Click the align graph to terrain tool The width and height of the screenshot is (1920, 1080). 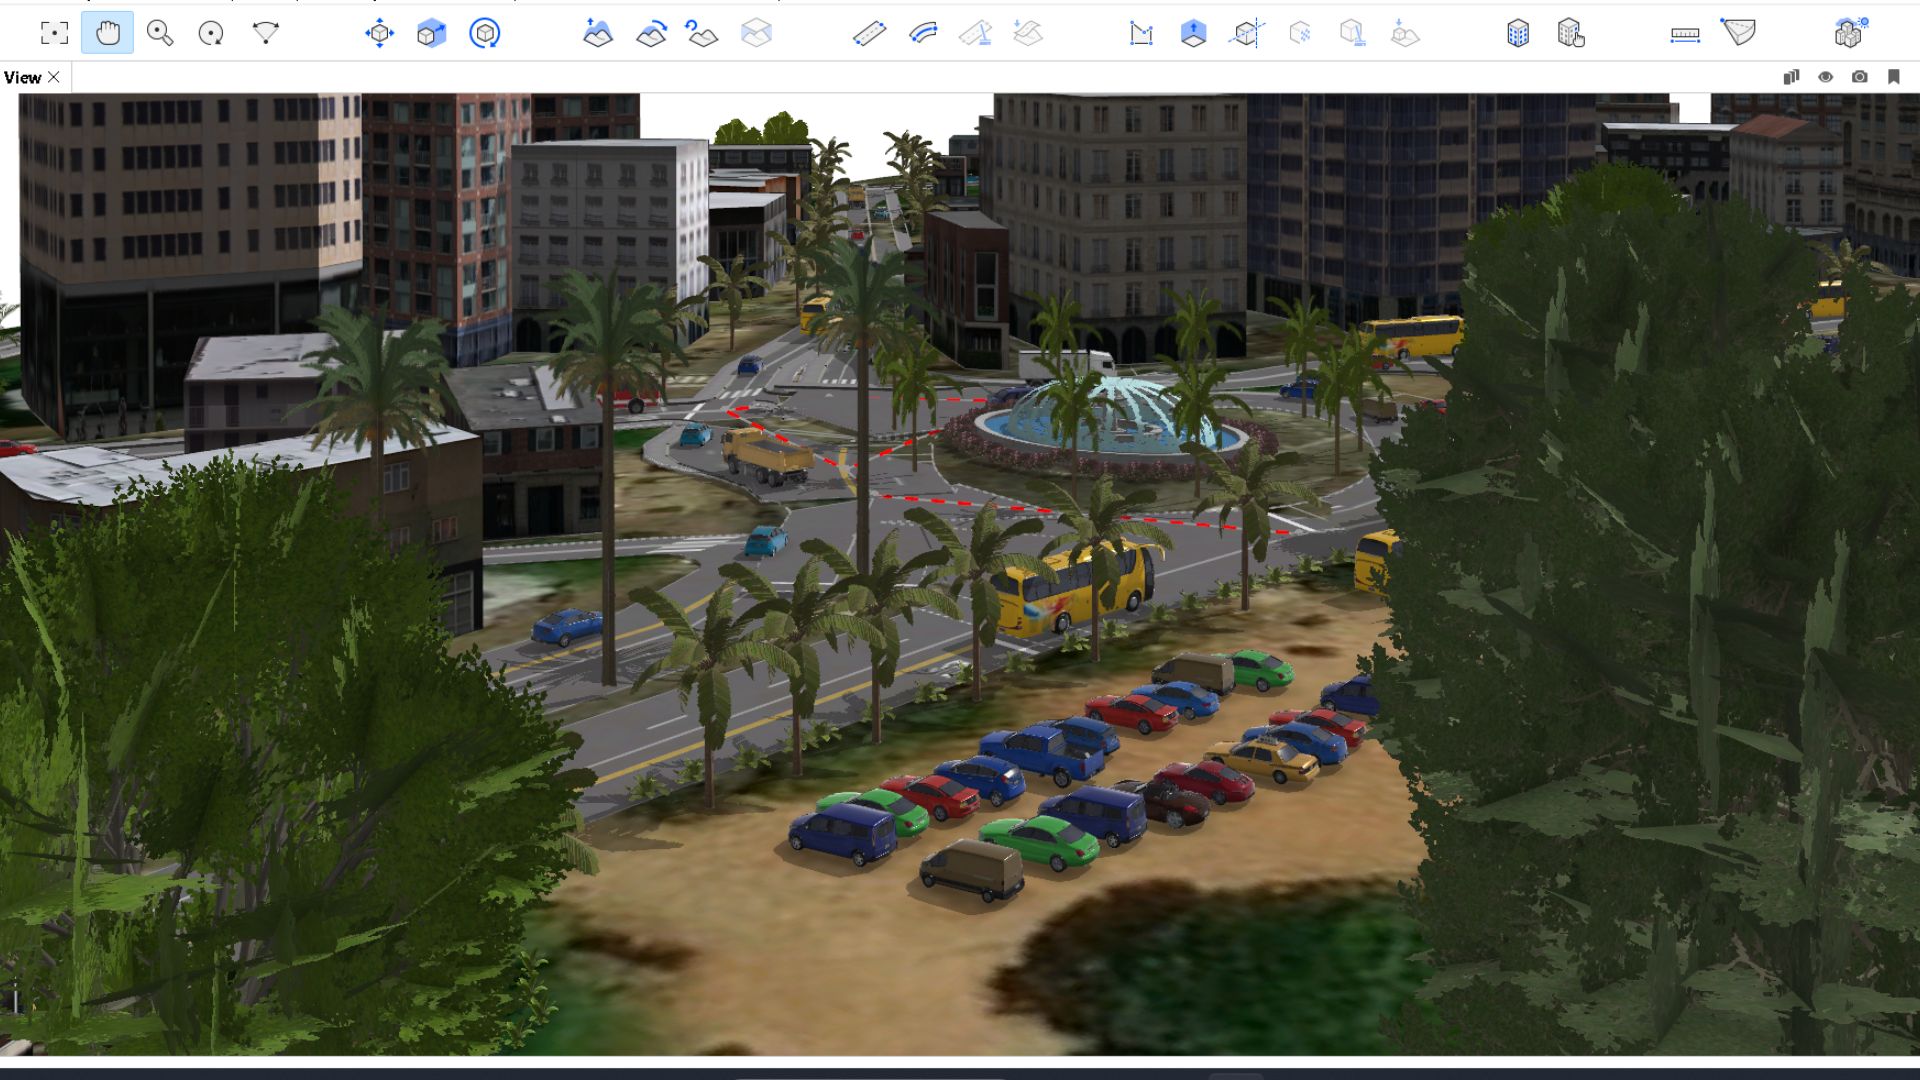[x=1028, y=33]
